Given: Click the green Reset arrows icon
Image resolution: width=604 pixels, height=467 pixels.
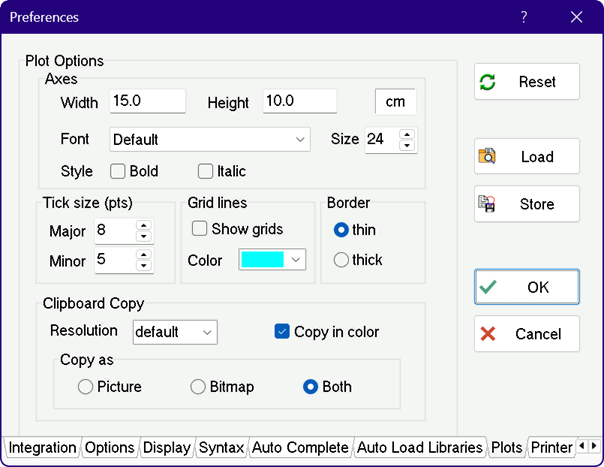Looking at the screenshot, I should [x=488, y=82].
